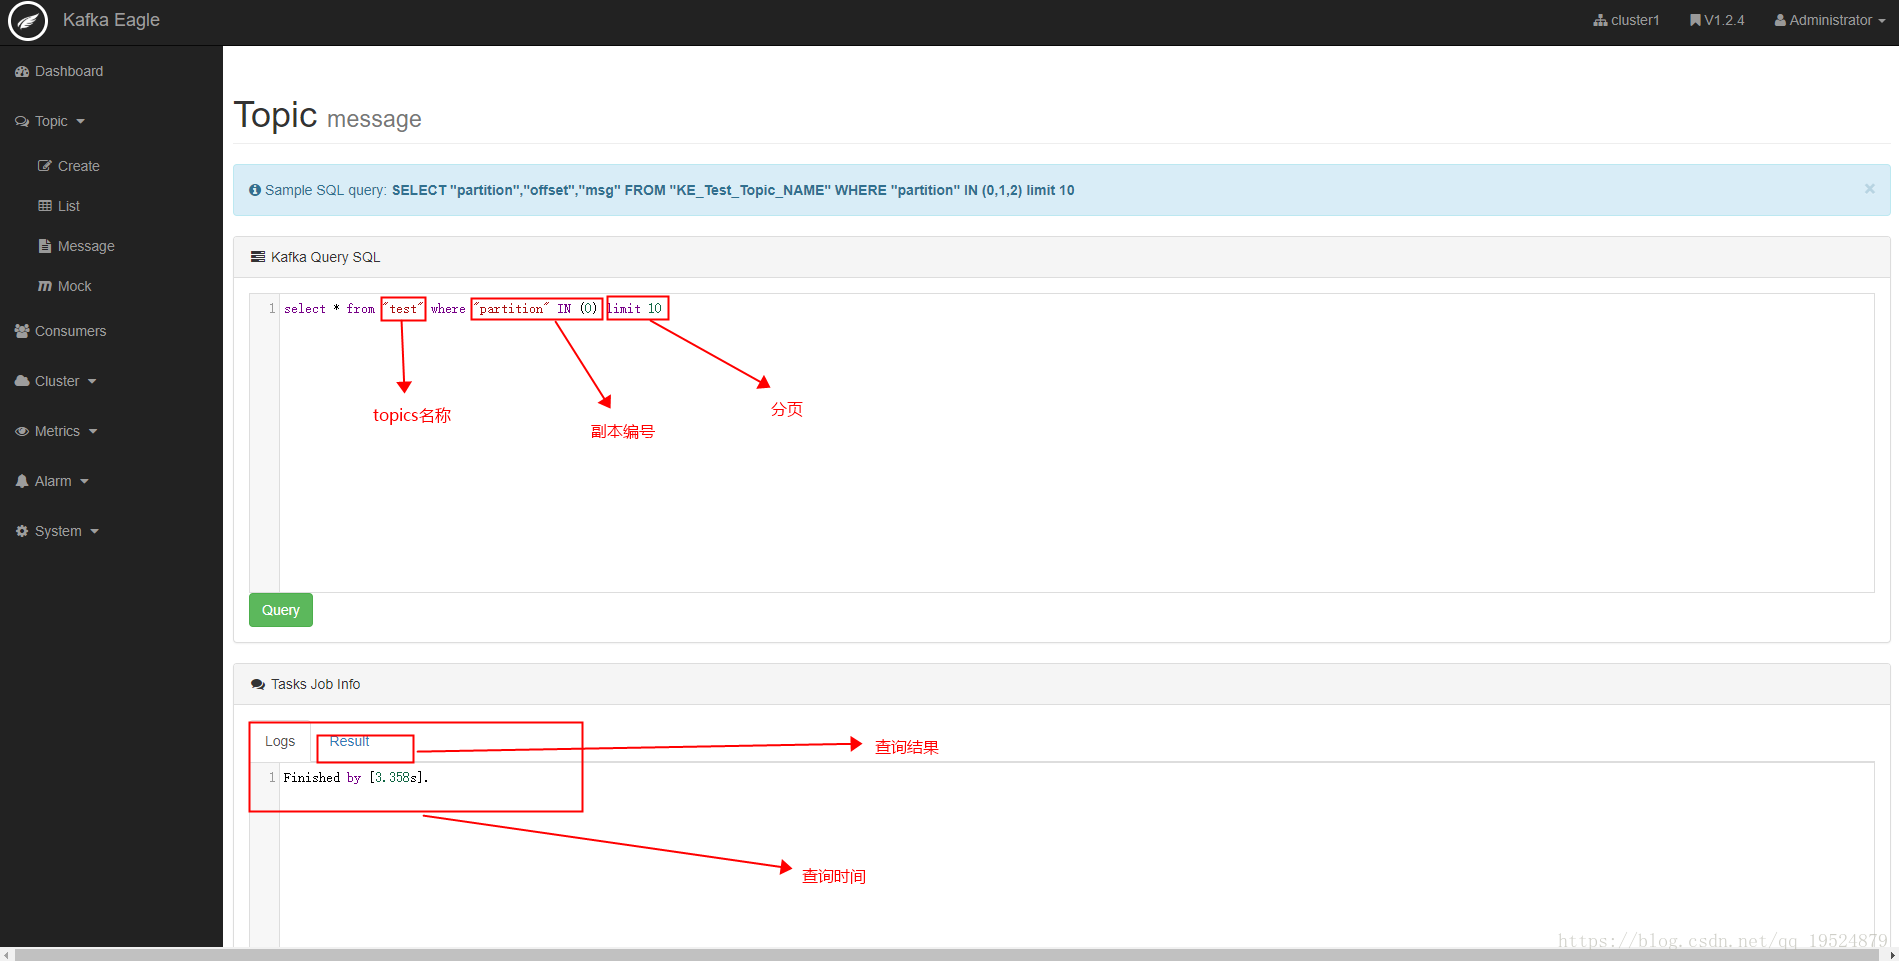Screen dimensions: 1899x961
Task: Click the info icon in SQL alert
Action: tap(255, 190)
